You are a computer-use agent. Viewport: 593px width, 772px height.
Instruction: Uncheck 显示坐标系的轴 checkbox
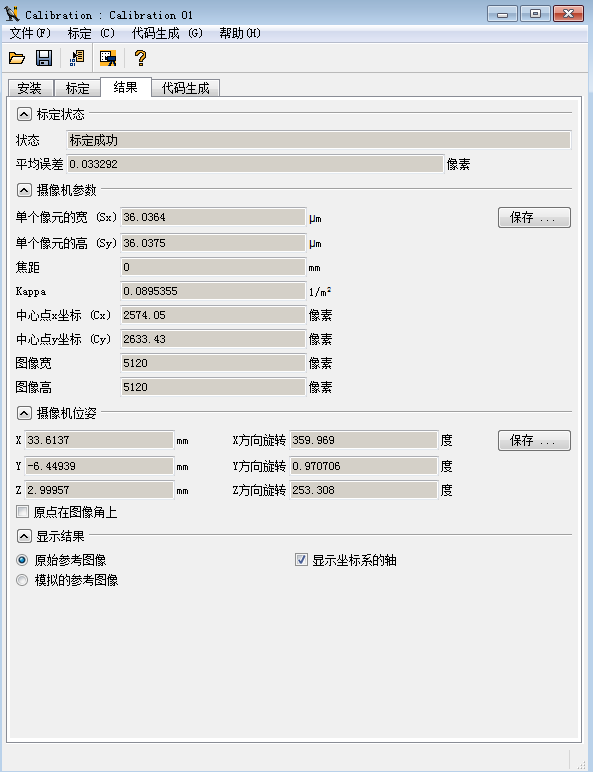(x=301, y=560)
